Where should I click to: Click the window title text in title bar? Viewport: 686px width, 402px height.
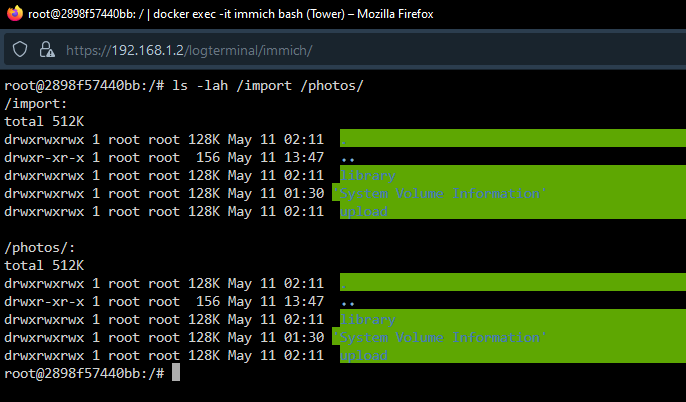(x=231, y=14)
